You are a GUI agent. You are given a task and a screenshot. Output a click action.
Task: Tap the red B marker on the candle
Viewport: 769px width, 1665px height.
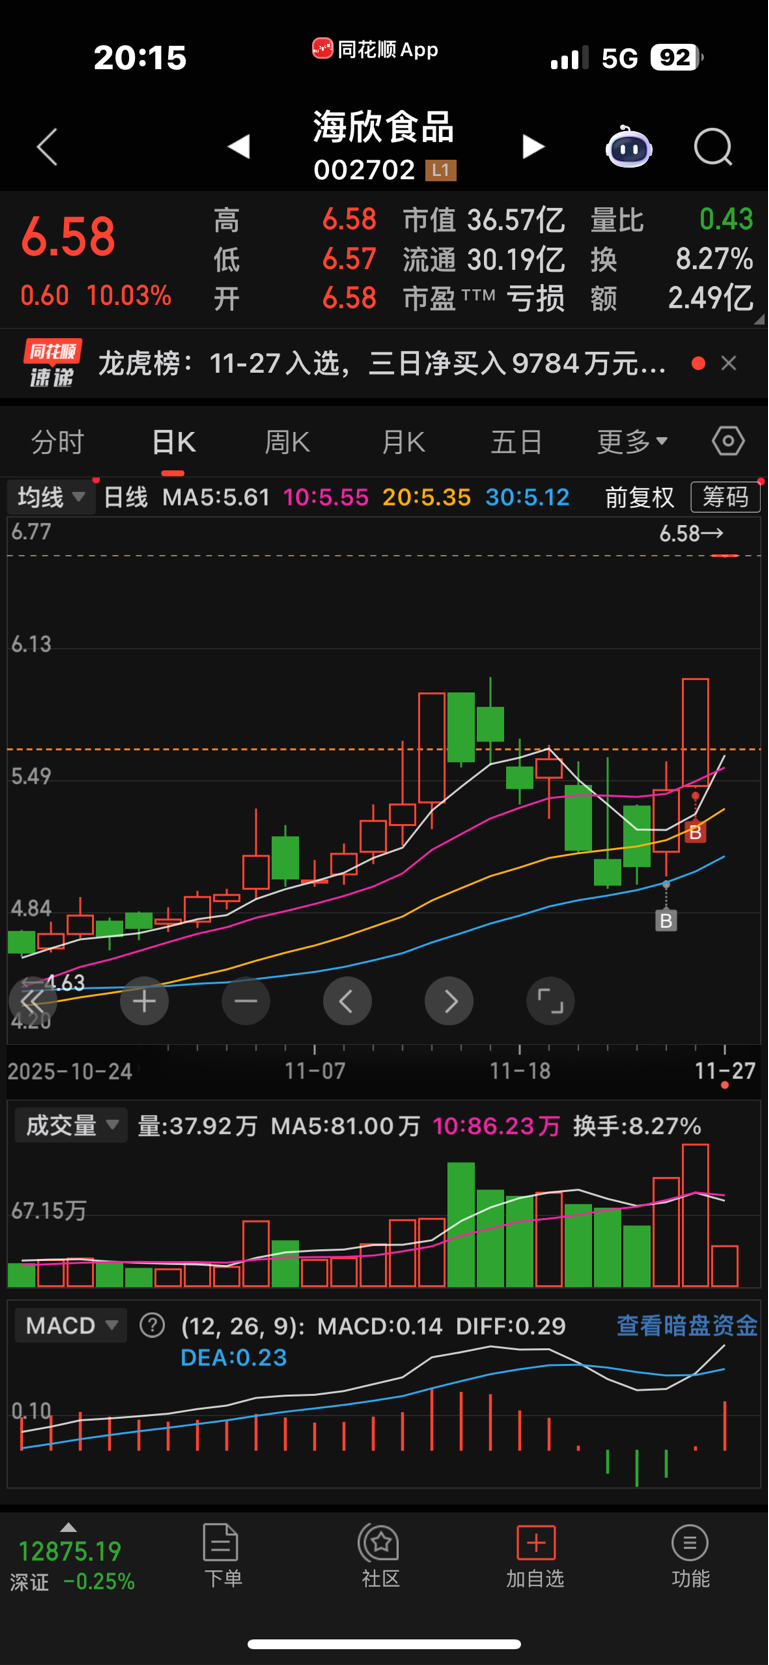point(696,832)
